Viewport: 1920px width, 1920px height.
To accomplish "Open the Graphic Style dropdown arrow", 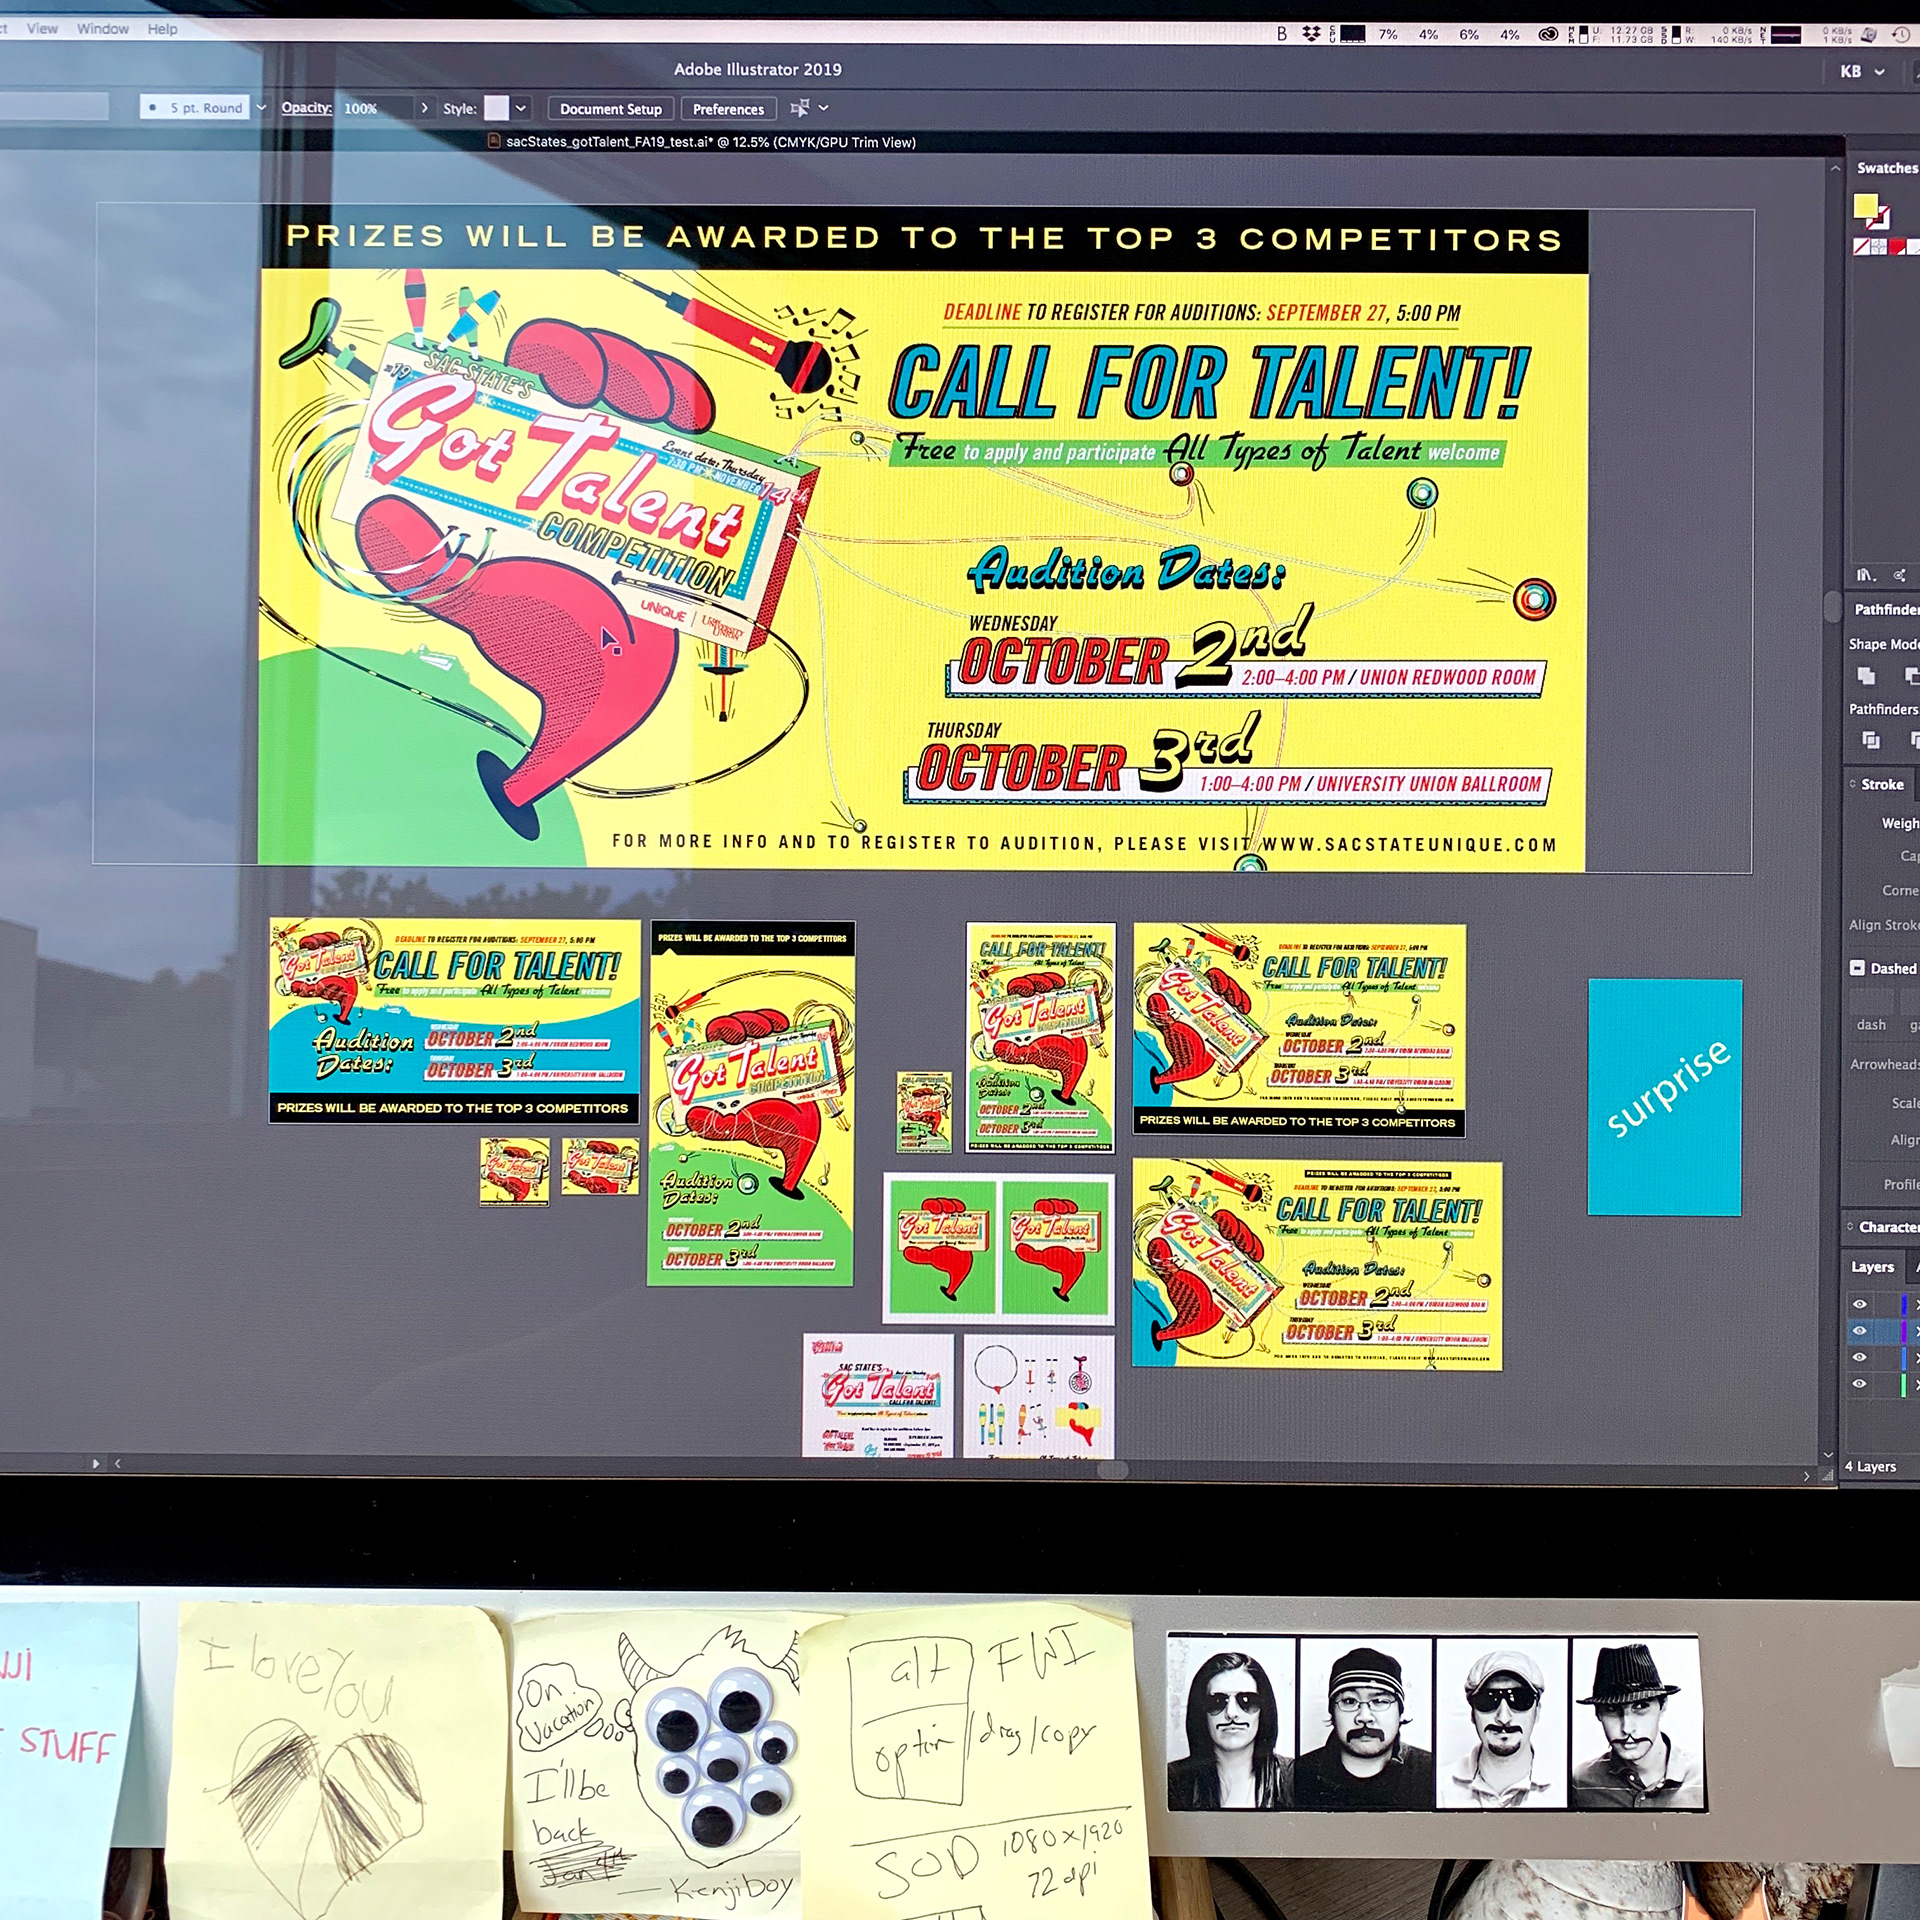I will (x=521, y=108).
